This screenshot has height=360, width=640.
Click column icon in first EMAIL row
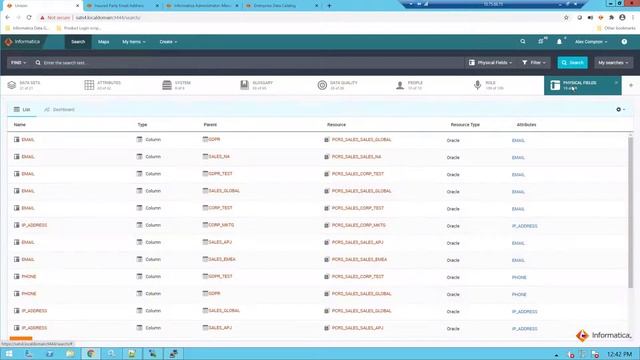click(x=140, y=140)
